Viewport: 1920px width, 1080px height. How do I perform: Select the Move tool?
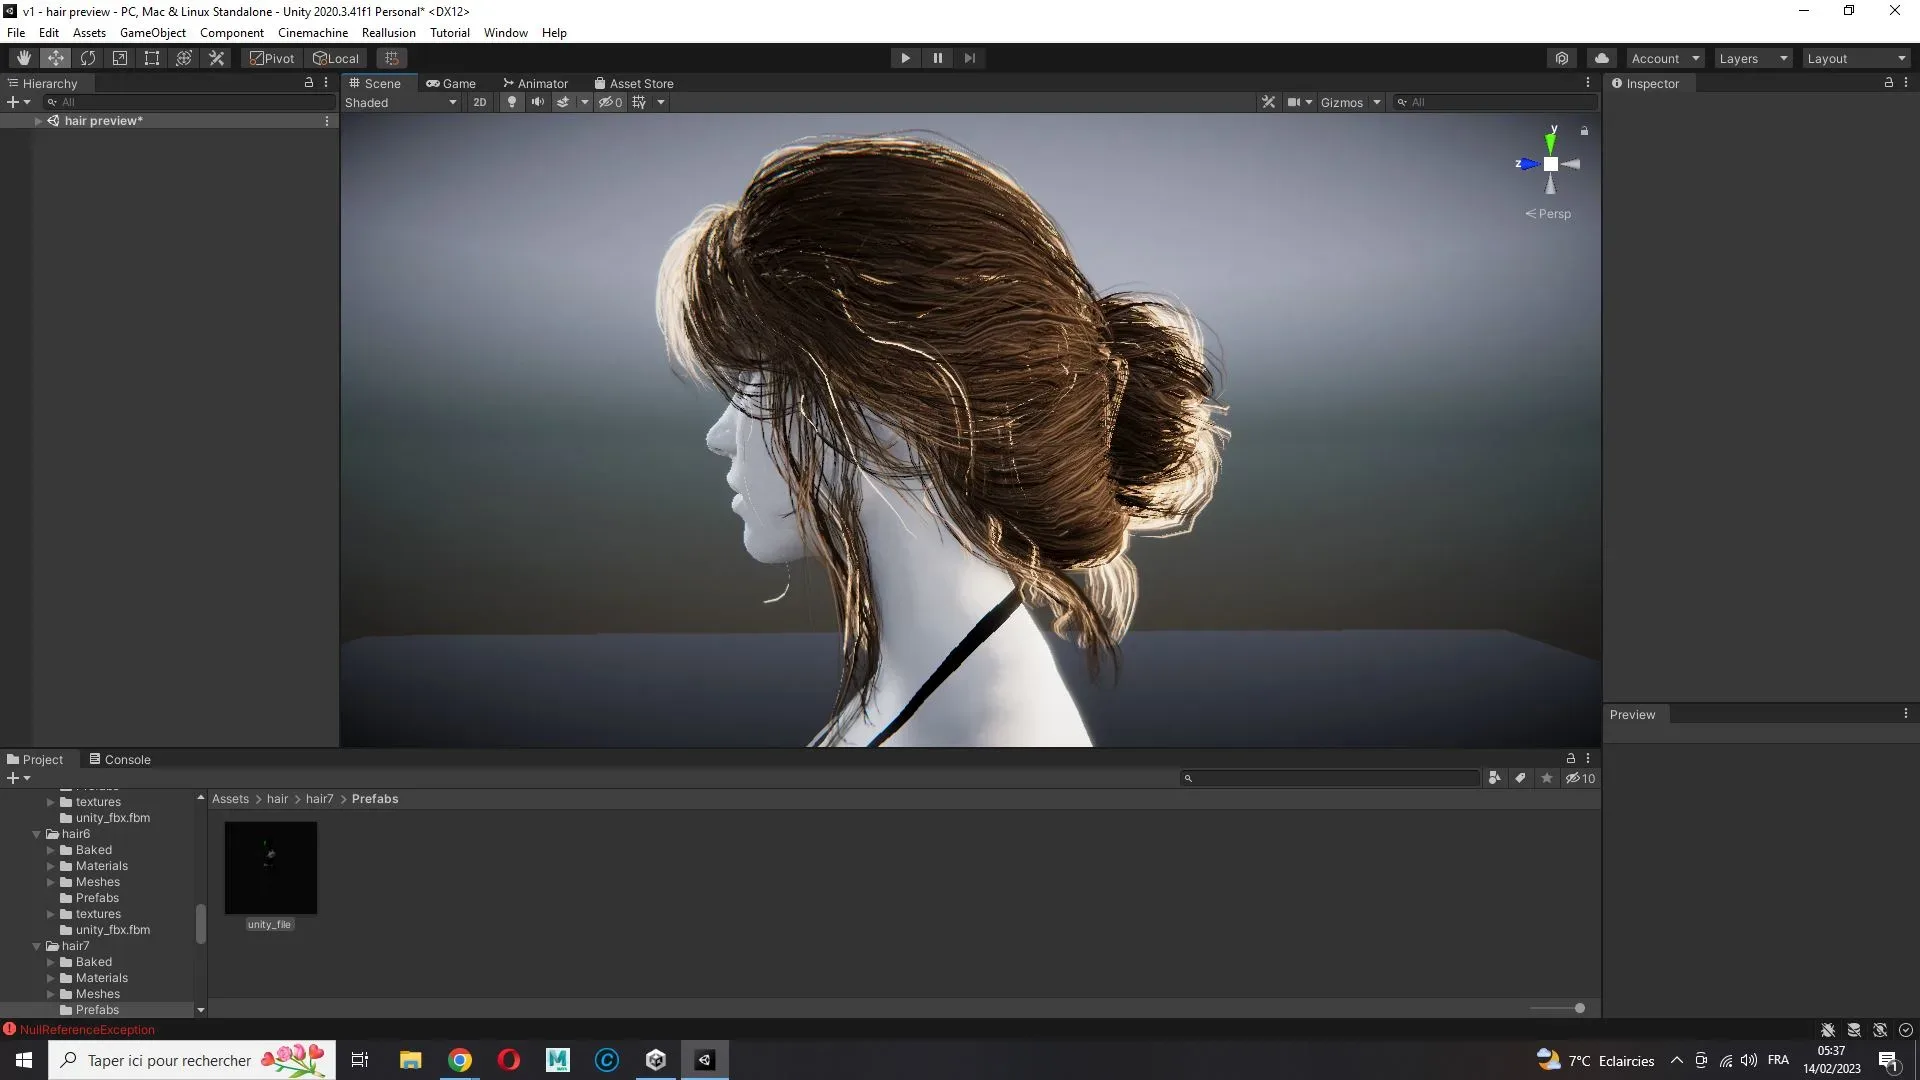(x=55, y=57)
